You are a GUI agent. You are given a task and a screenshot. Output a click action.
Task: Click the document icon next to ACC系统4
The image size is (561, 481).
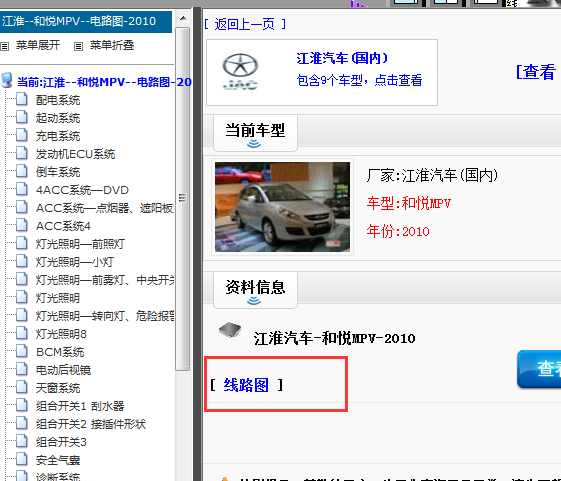[x=21, y=225]
